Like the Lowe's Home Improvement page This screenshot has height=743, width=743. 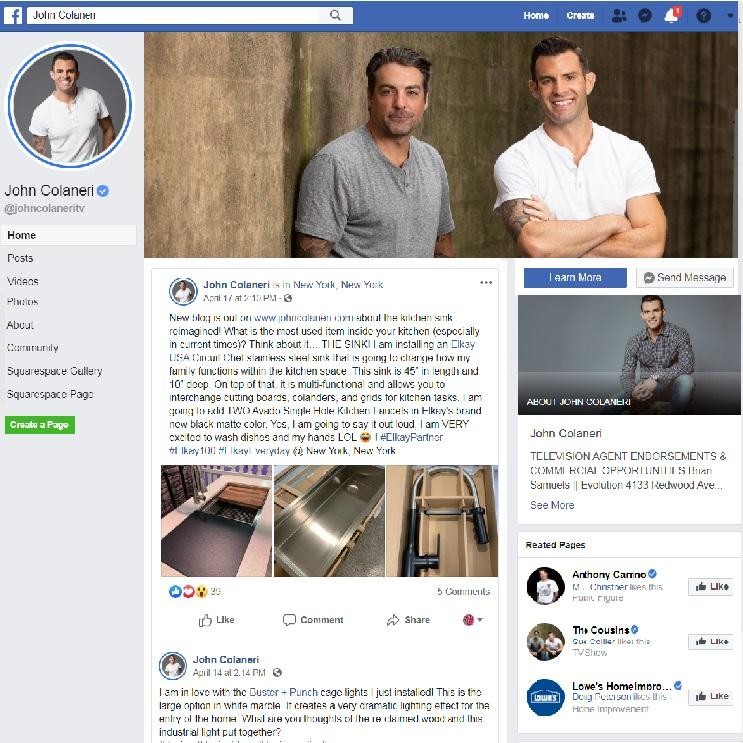711,697
